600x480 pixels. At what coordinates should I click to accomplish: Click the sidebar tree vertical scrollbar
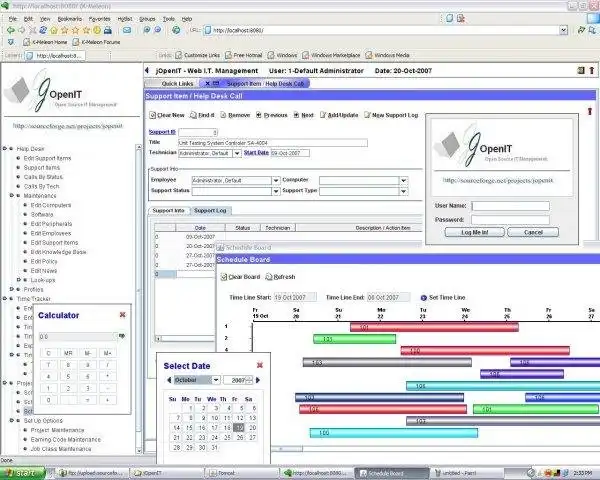[x=139, y=299]
